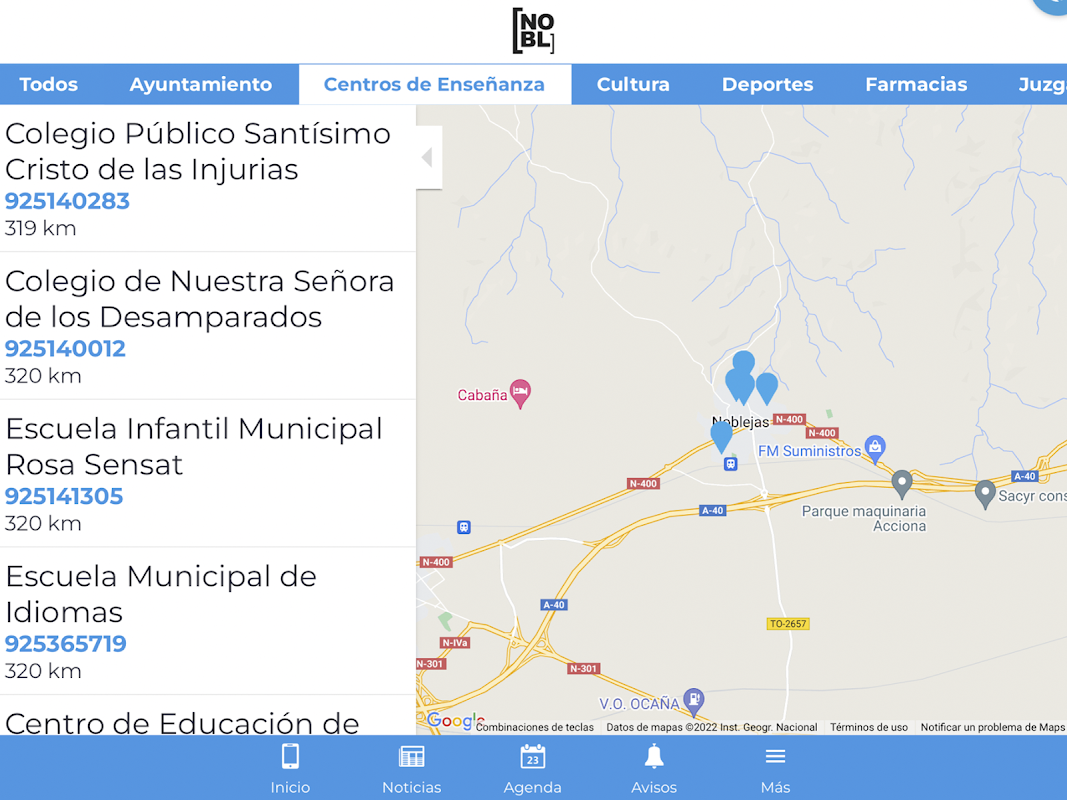1067x800 pixels.
Task: Open Colegio de Nuestra Señora de los Desamparados entry
Action: click(x=208, y=326)
